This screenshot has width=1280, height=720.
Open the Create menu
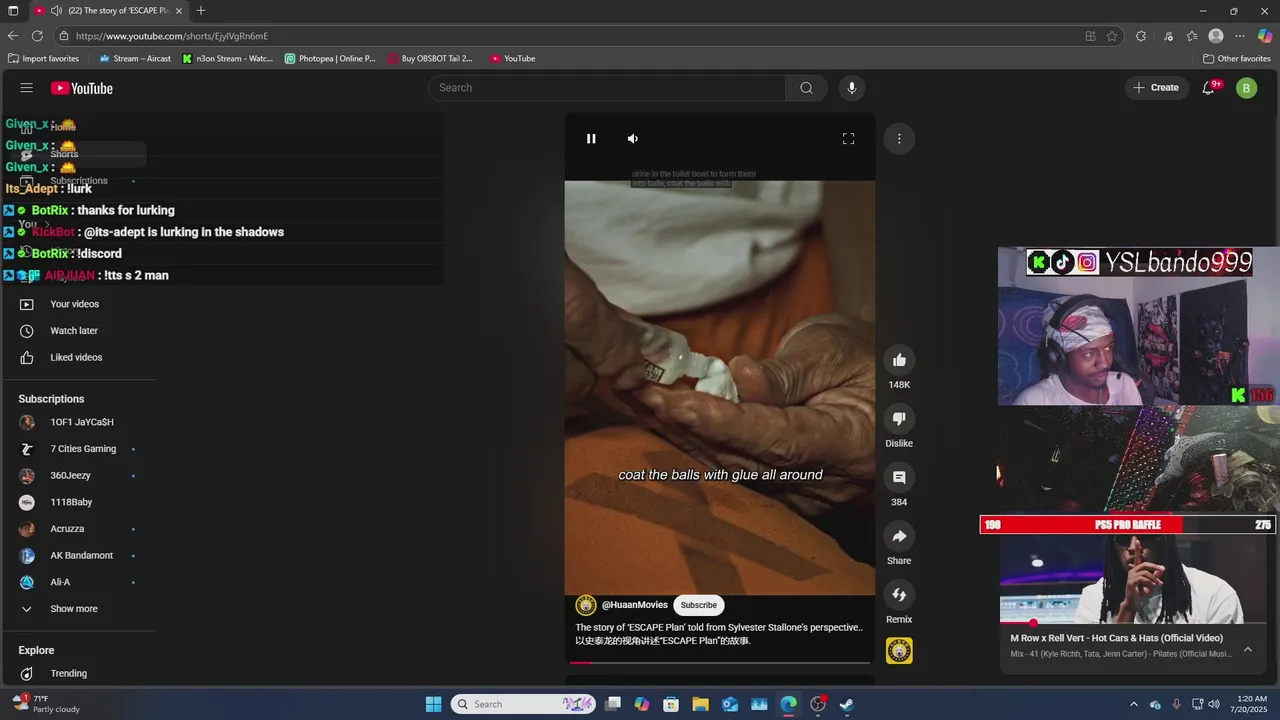(1156, 88)
